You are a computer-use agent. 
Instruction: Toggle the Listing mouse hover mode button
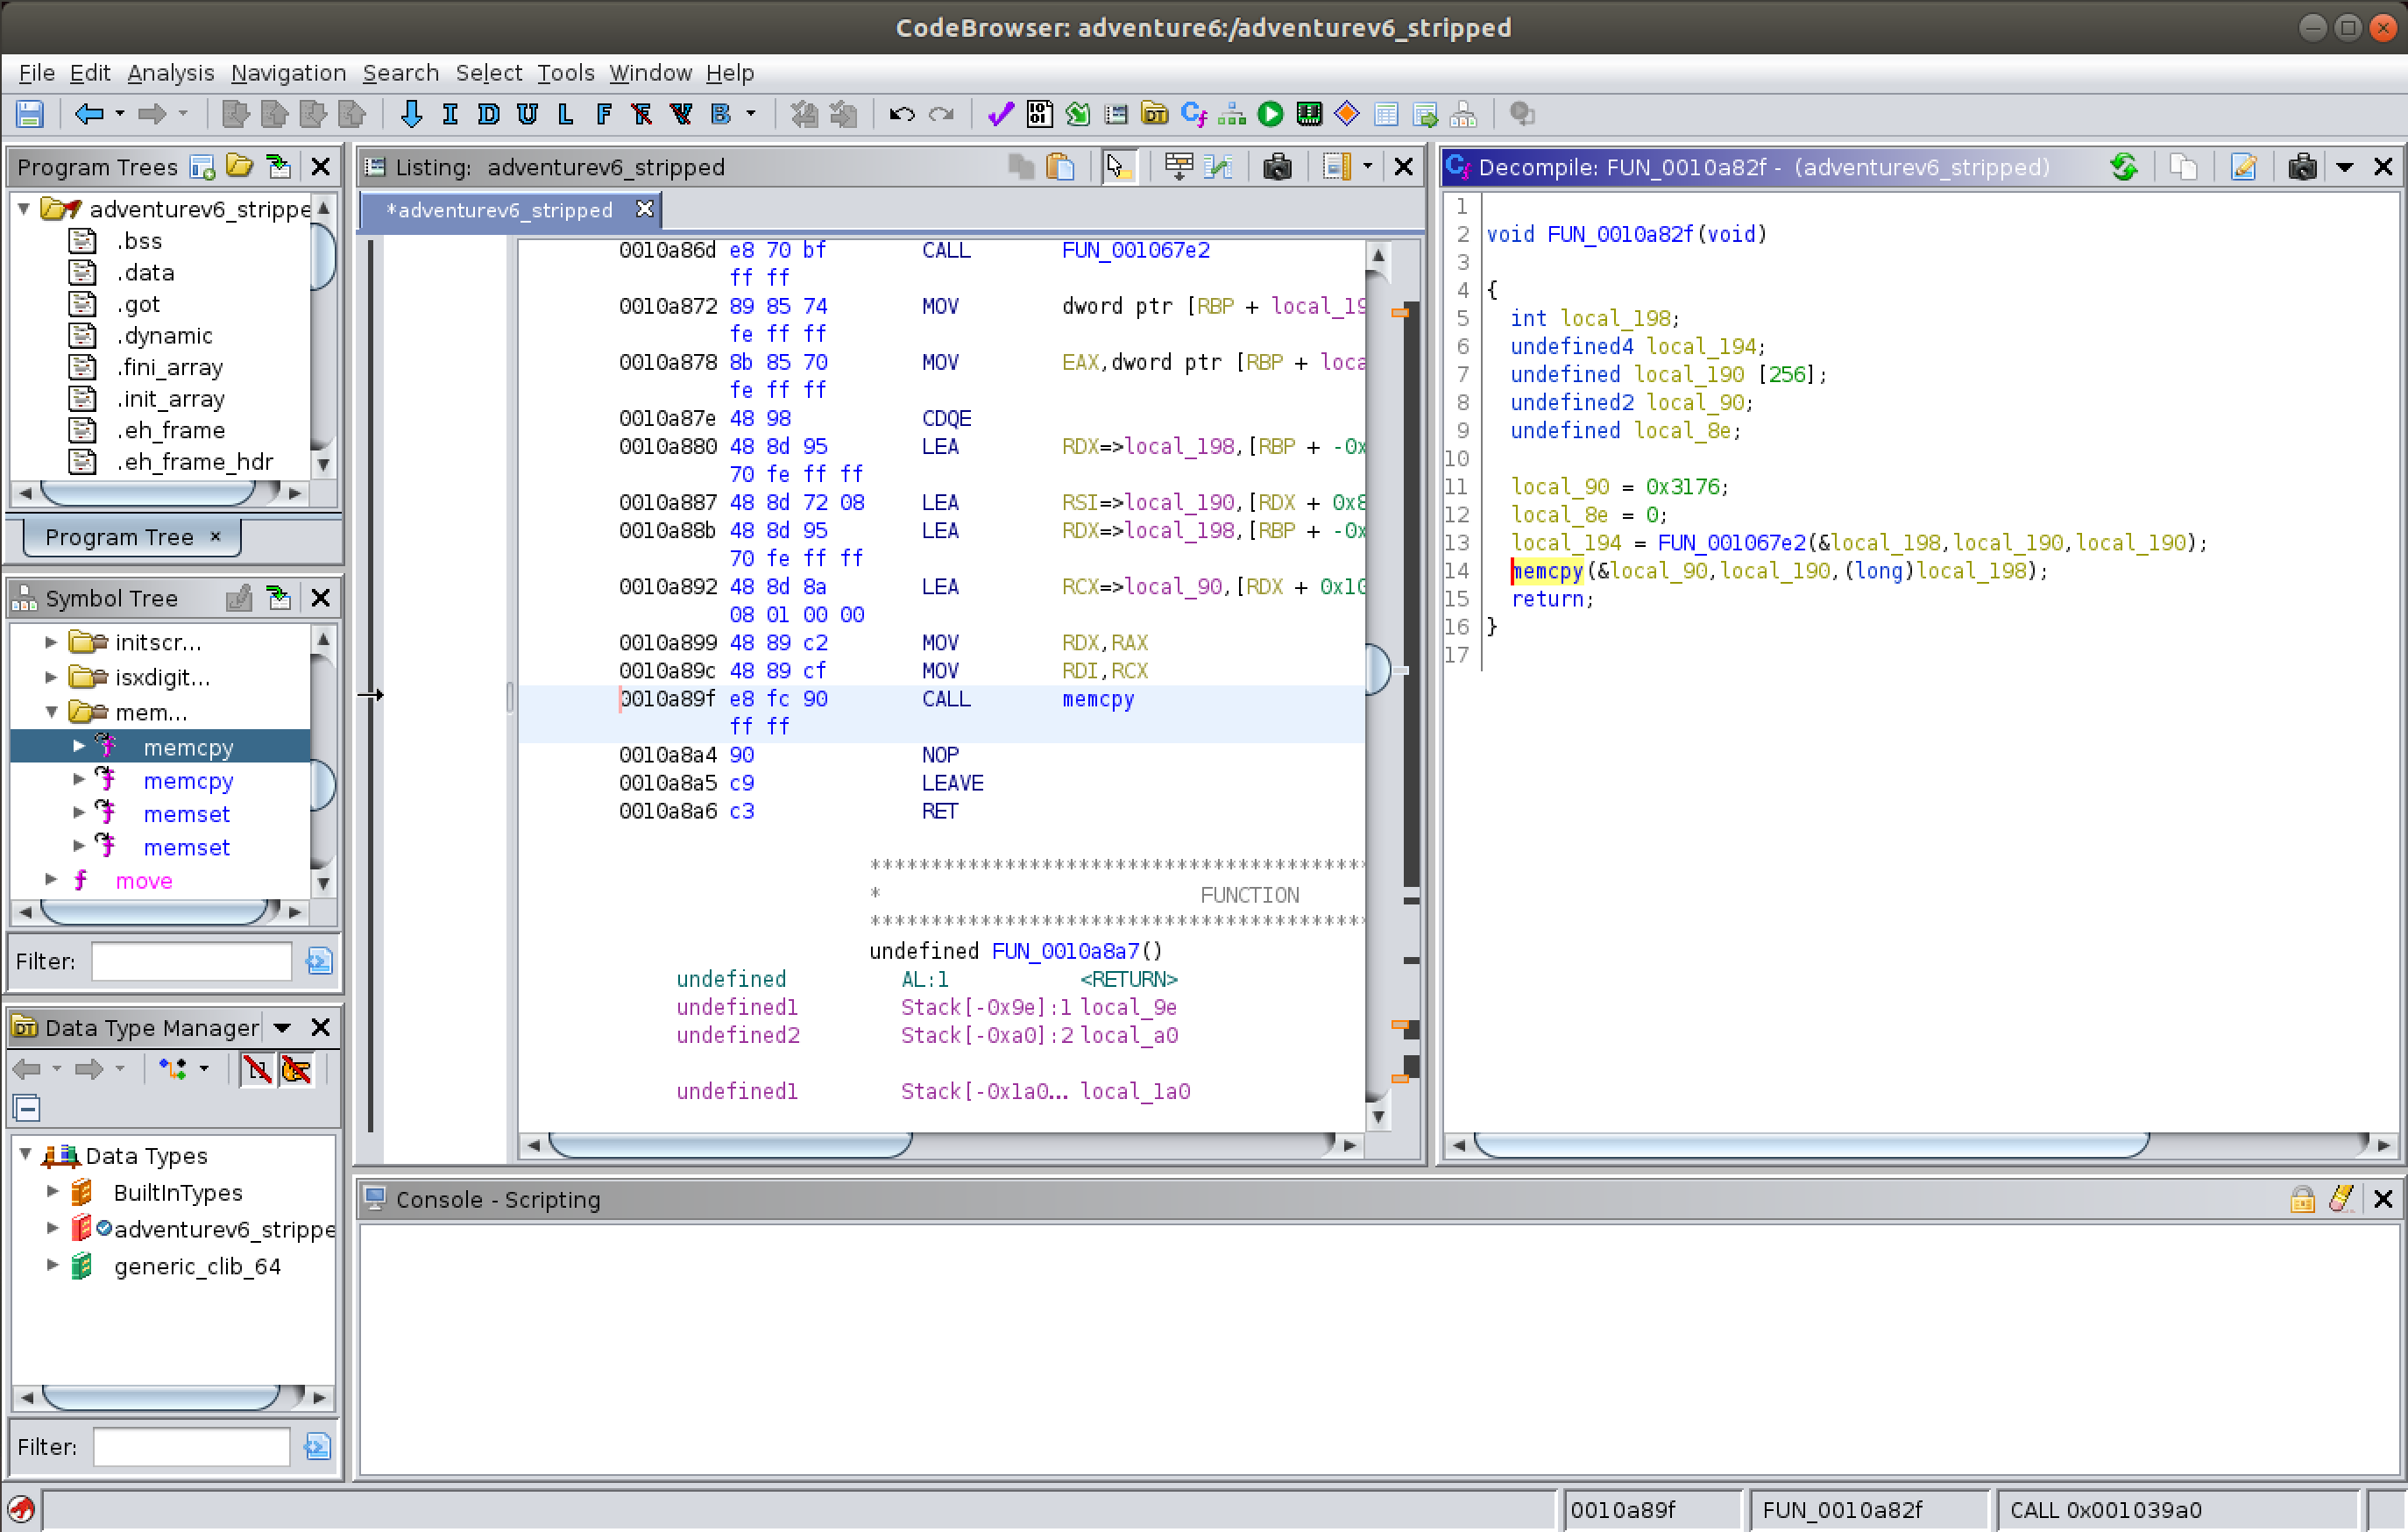1118,167
